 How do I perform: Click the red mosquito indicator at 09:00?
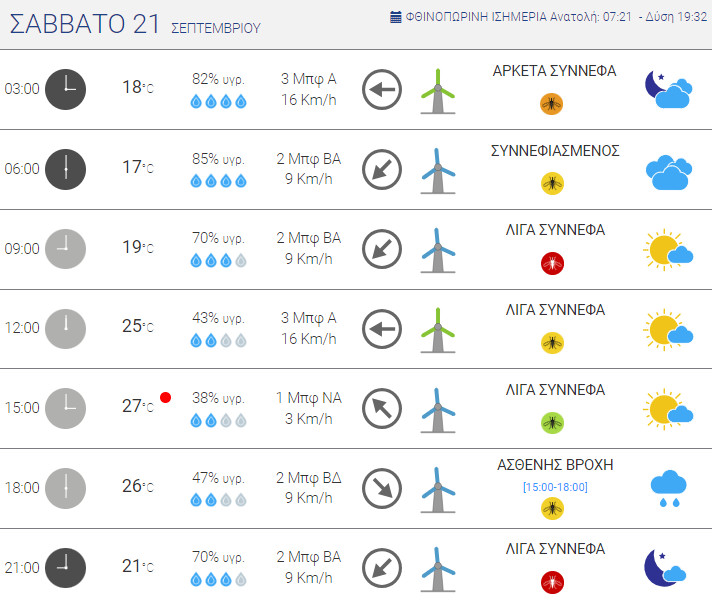(x=552, y=263)
